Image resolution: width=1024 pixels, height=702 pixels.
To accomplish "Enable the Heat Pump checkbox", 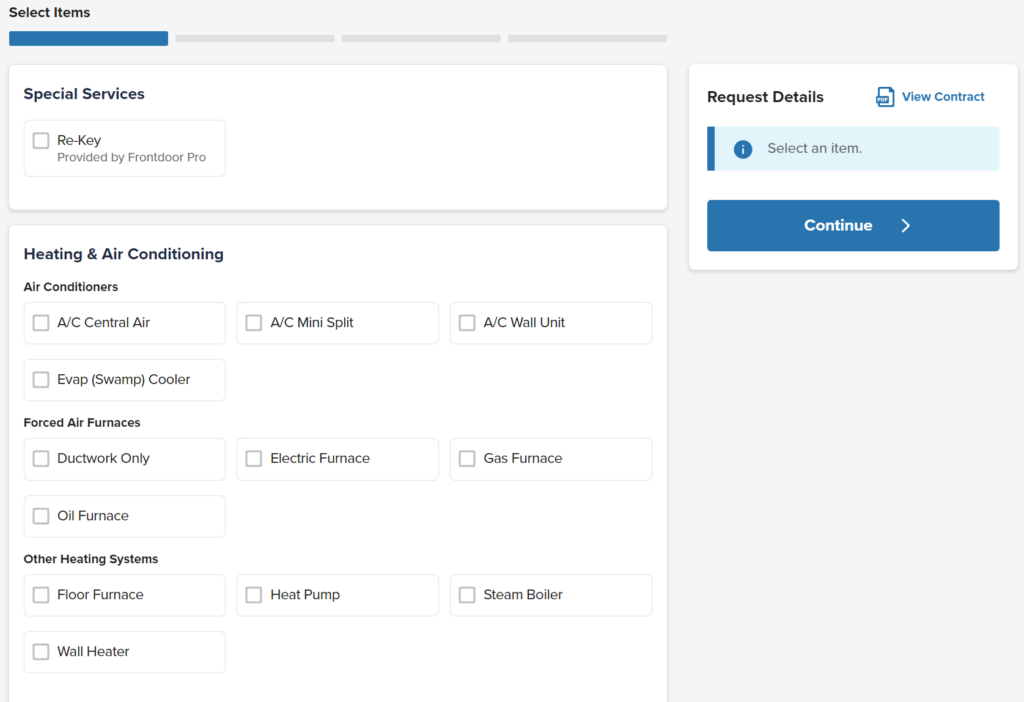I will point(253,594).
